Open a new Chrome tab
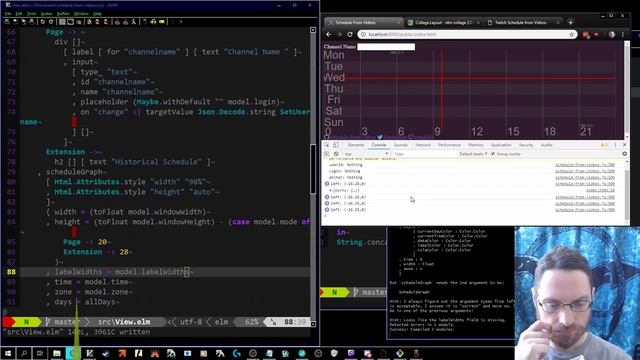The height and width of the screenshot is (360, 640). click(x=570, y=22)
